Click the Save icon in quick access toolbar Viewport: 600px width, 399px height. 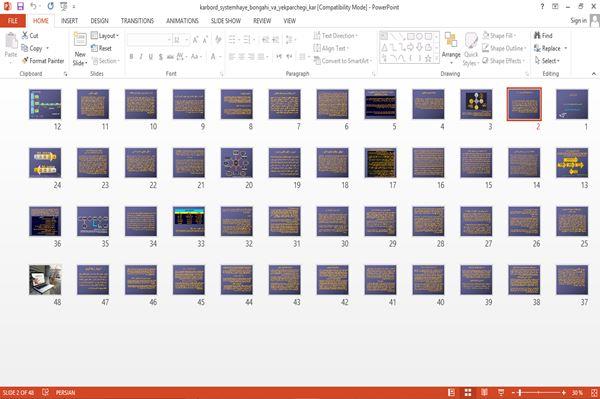[x=20, y=6]
